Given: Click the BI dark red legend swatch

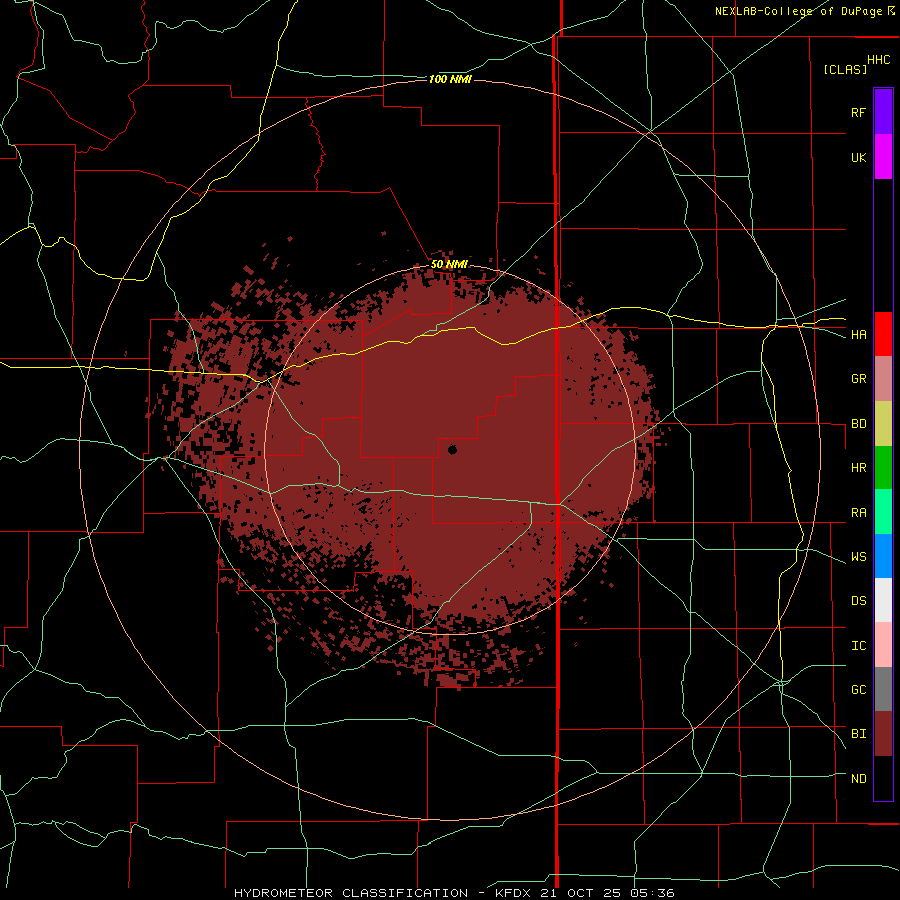Looking at the screenshot, I should coord(883,734).
